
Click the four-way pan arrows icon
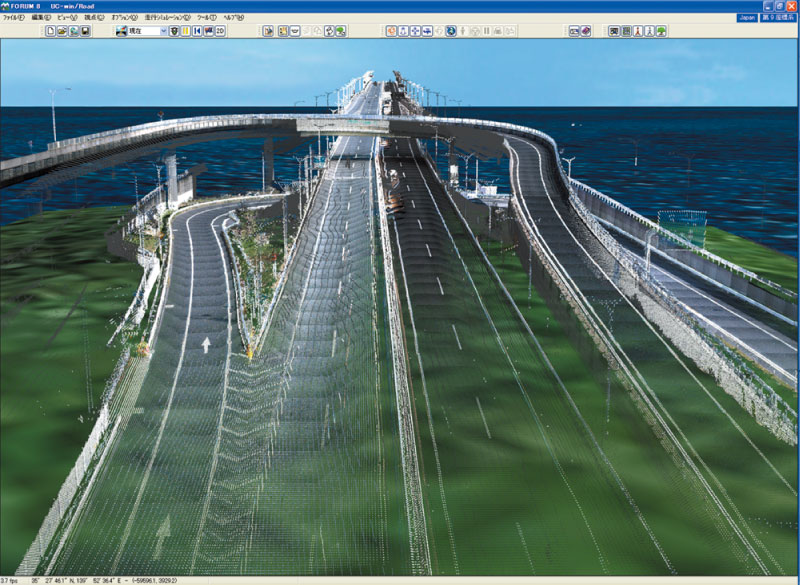pos(415,31)
